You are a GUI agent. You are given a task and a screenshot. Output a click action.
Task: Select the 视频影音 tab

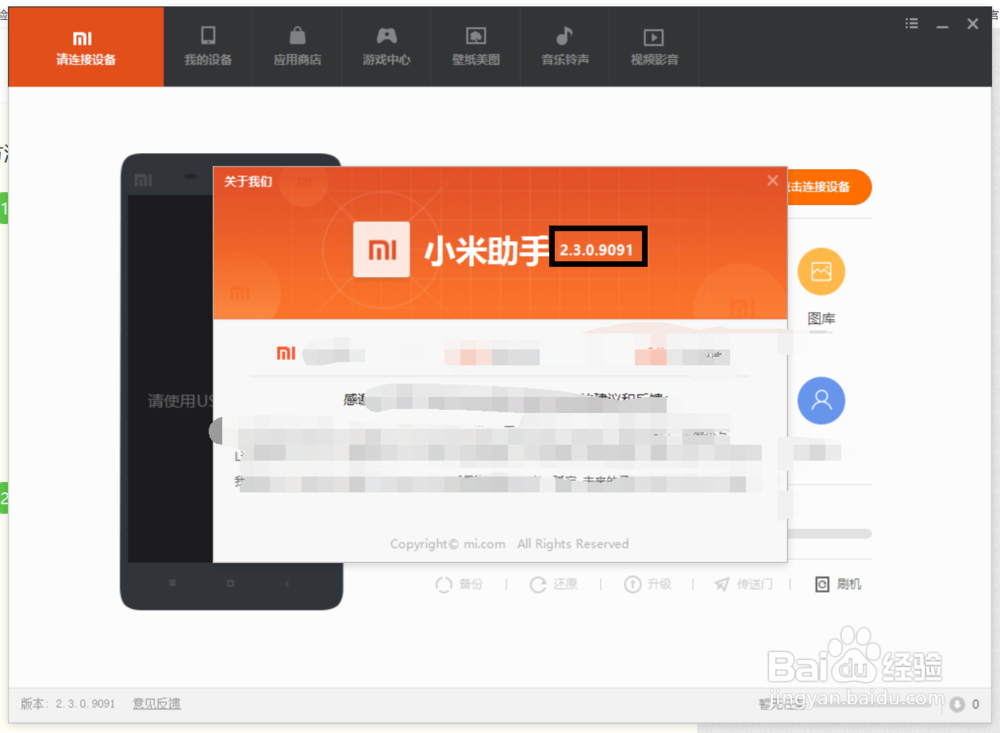pos(654,47)
